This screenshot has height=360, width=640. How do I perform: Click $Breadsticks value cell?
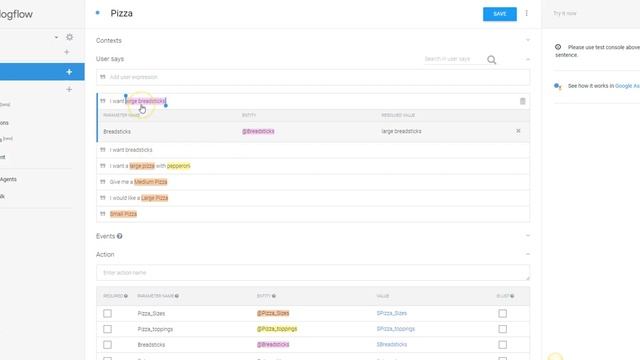point(391,345)
